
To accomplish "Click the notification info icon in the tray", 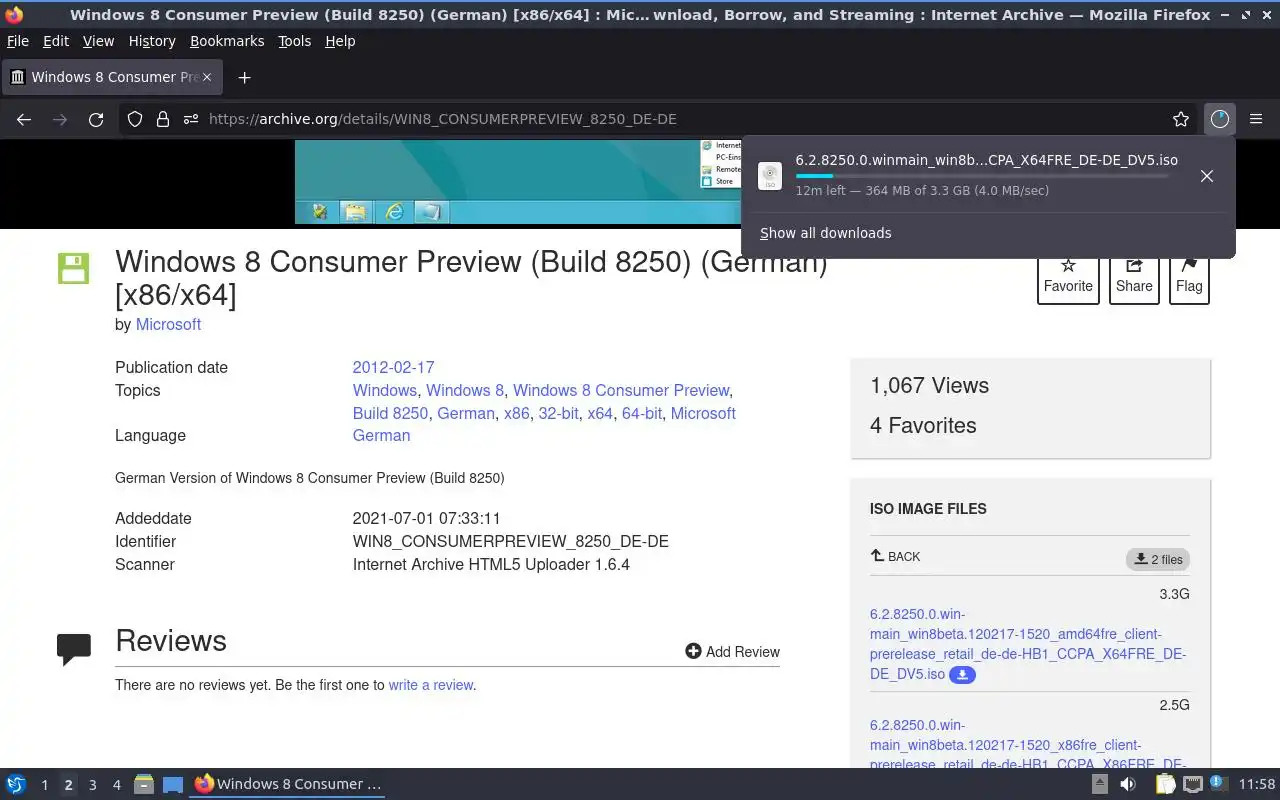I will click(x=1217, y=782).
